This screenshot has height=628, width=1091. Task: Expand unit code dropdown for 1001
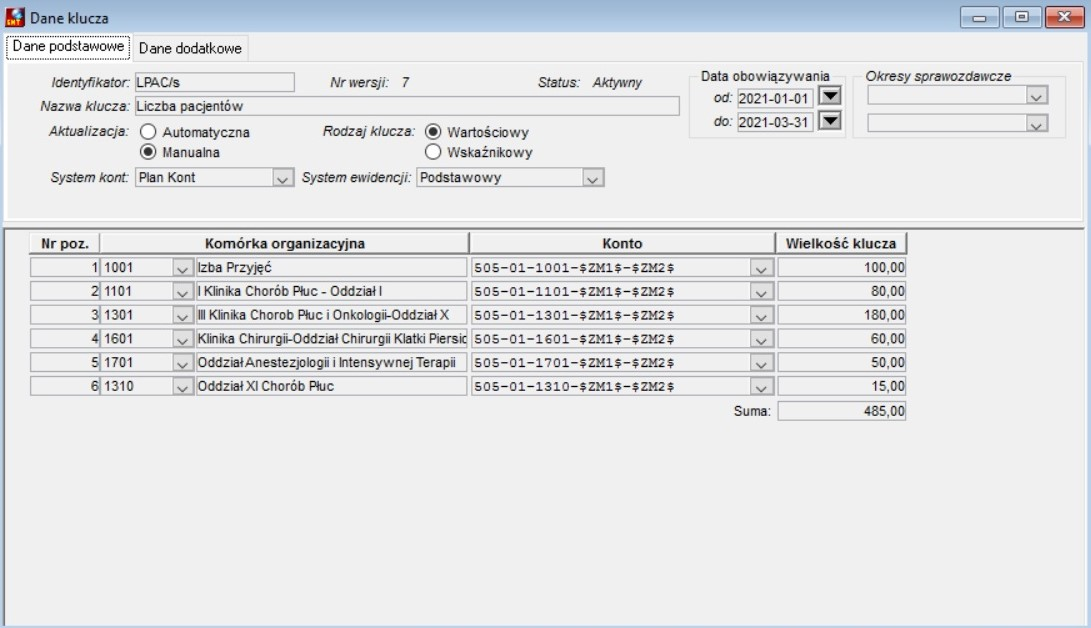pos(182,268)
